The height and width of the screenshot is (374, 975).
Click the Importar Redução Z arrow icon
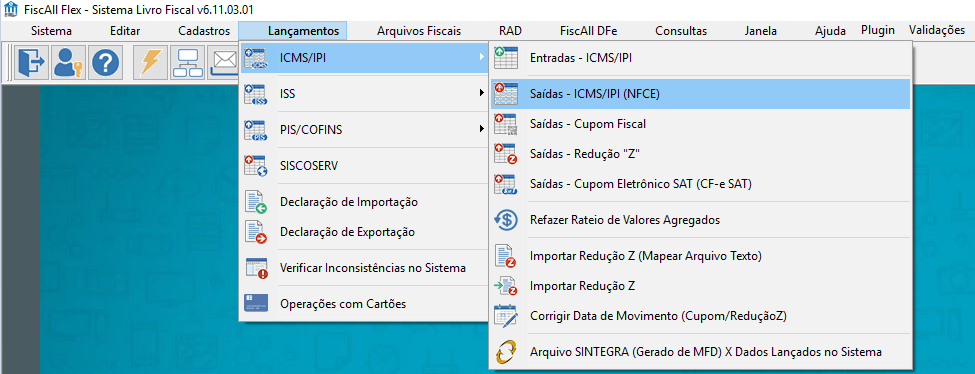pyautogui.click(x=506, y=286)
